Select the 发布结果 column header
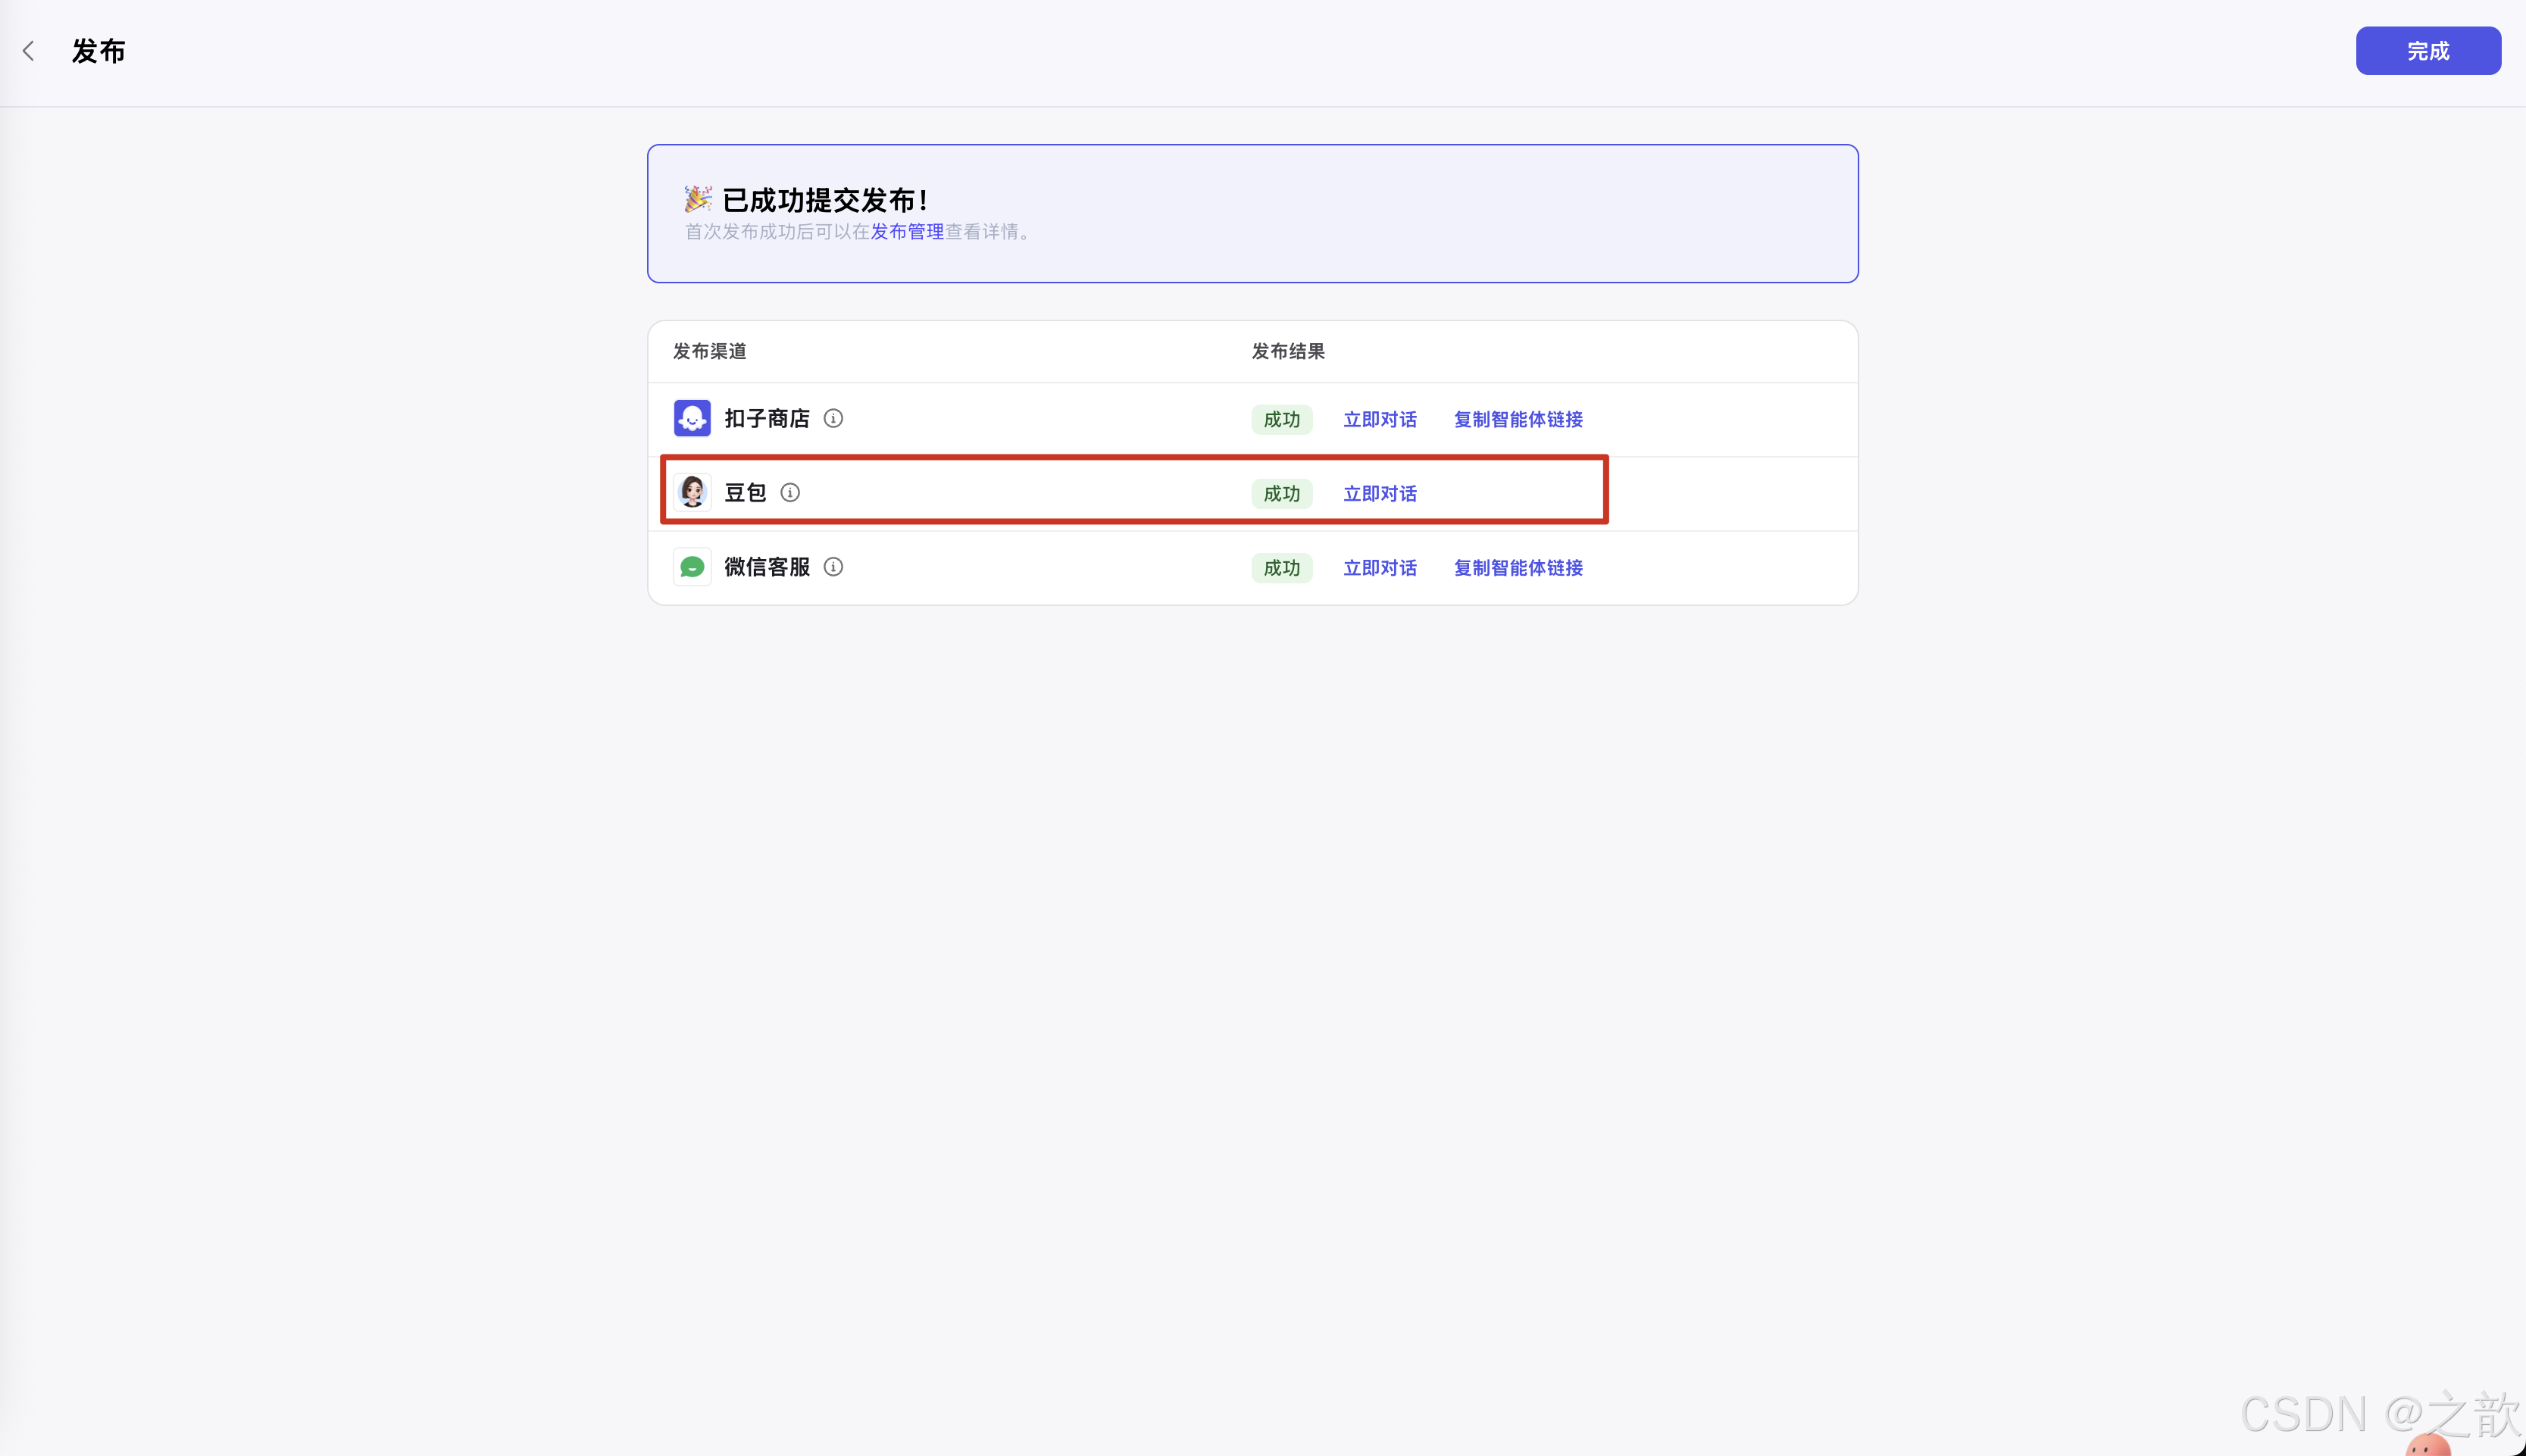2526x1456 pixels. click(1287, 351)
